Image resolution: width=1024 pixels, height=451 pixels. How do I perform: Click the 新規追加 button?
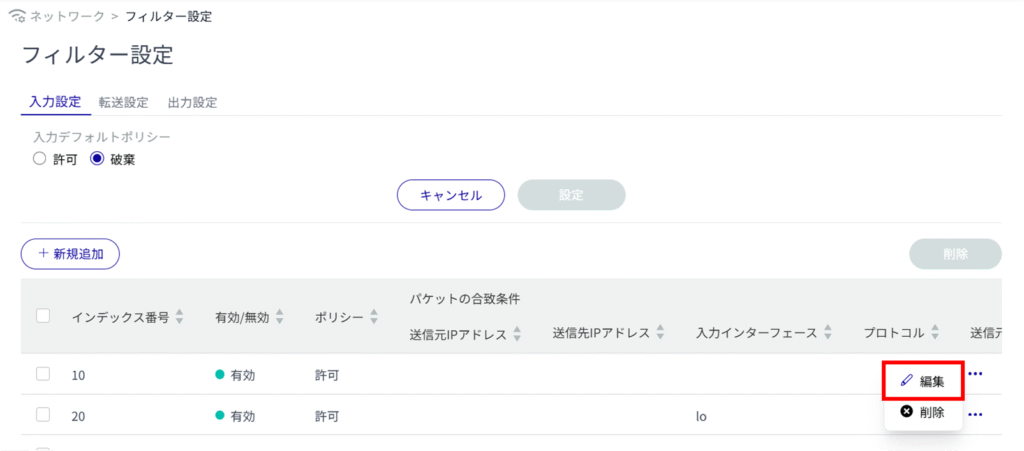tap(70, 254)
